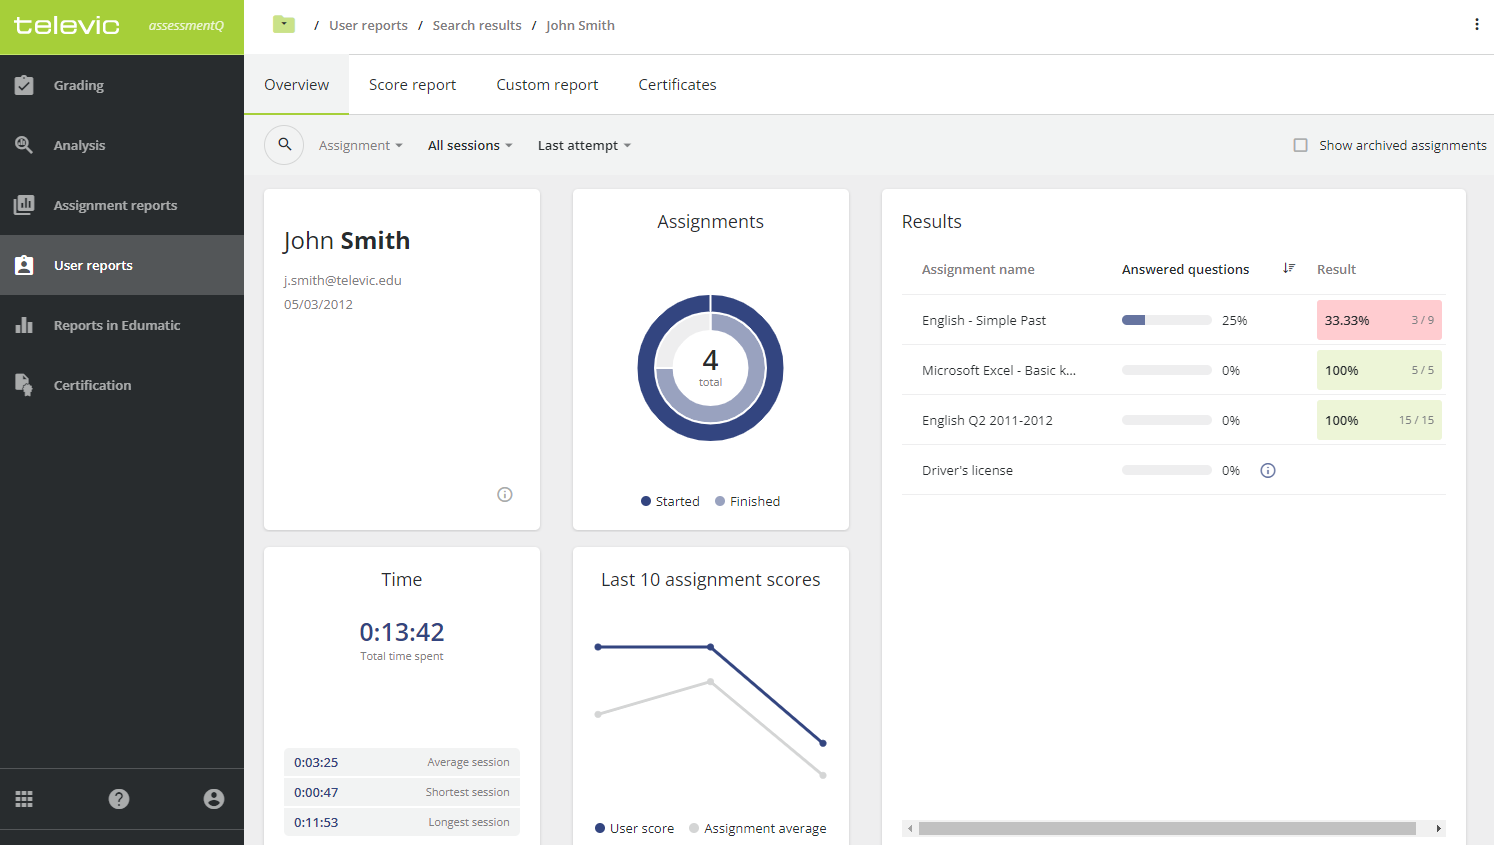Toggle the User score legend item

pyautogui.click(x=634, y=828)
